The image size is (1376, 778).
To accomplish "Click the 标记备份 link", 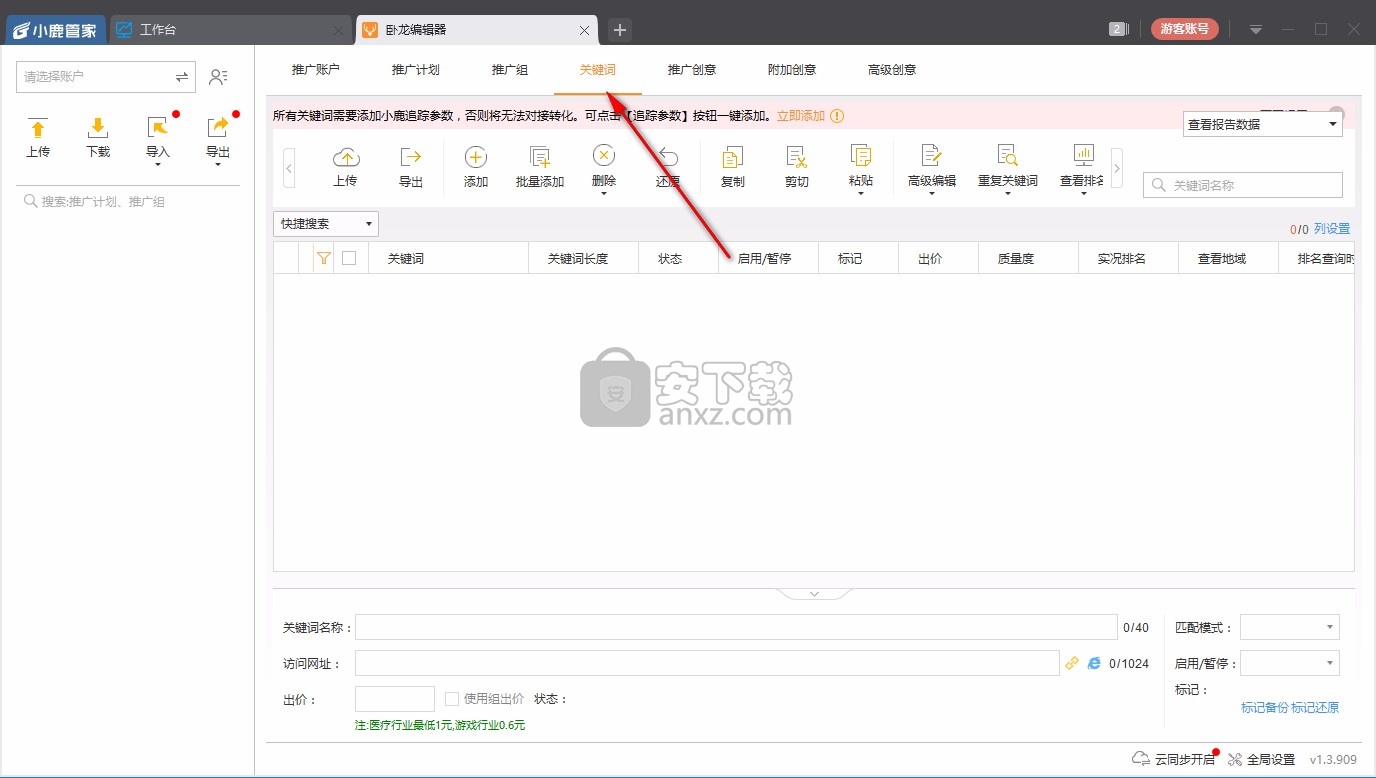I will [1264, 707].
